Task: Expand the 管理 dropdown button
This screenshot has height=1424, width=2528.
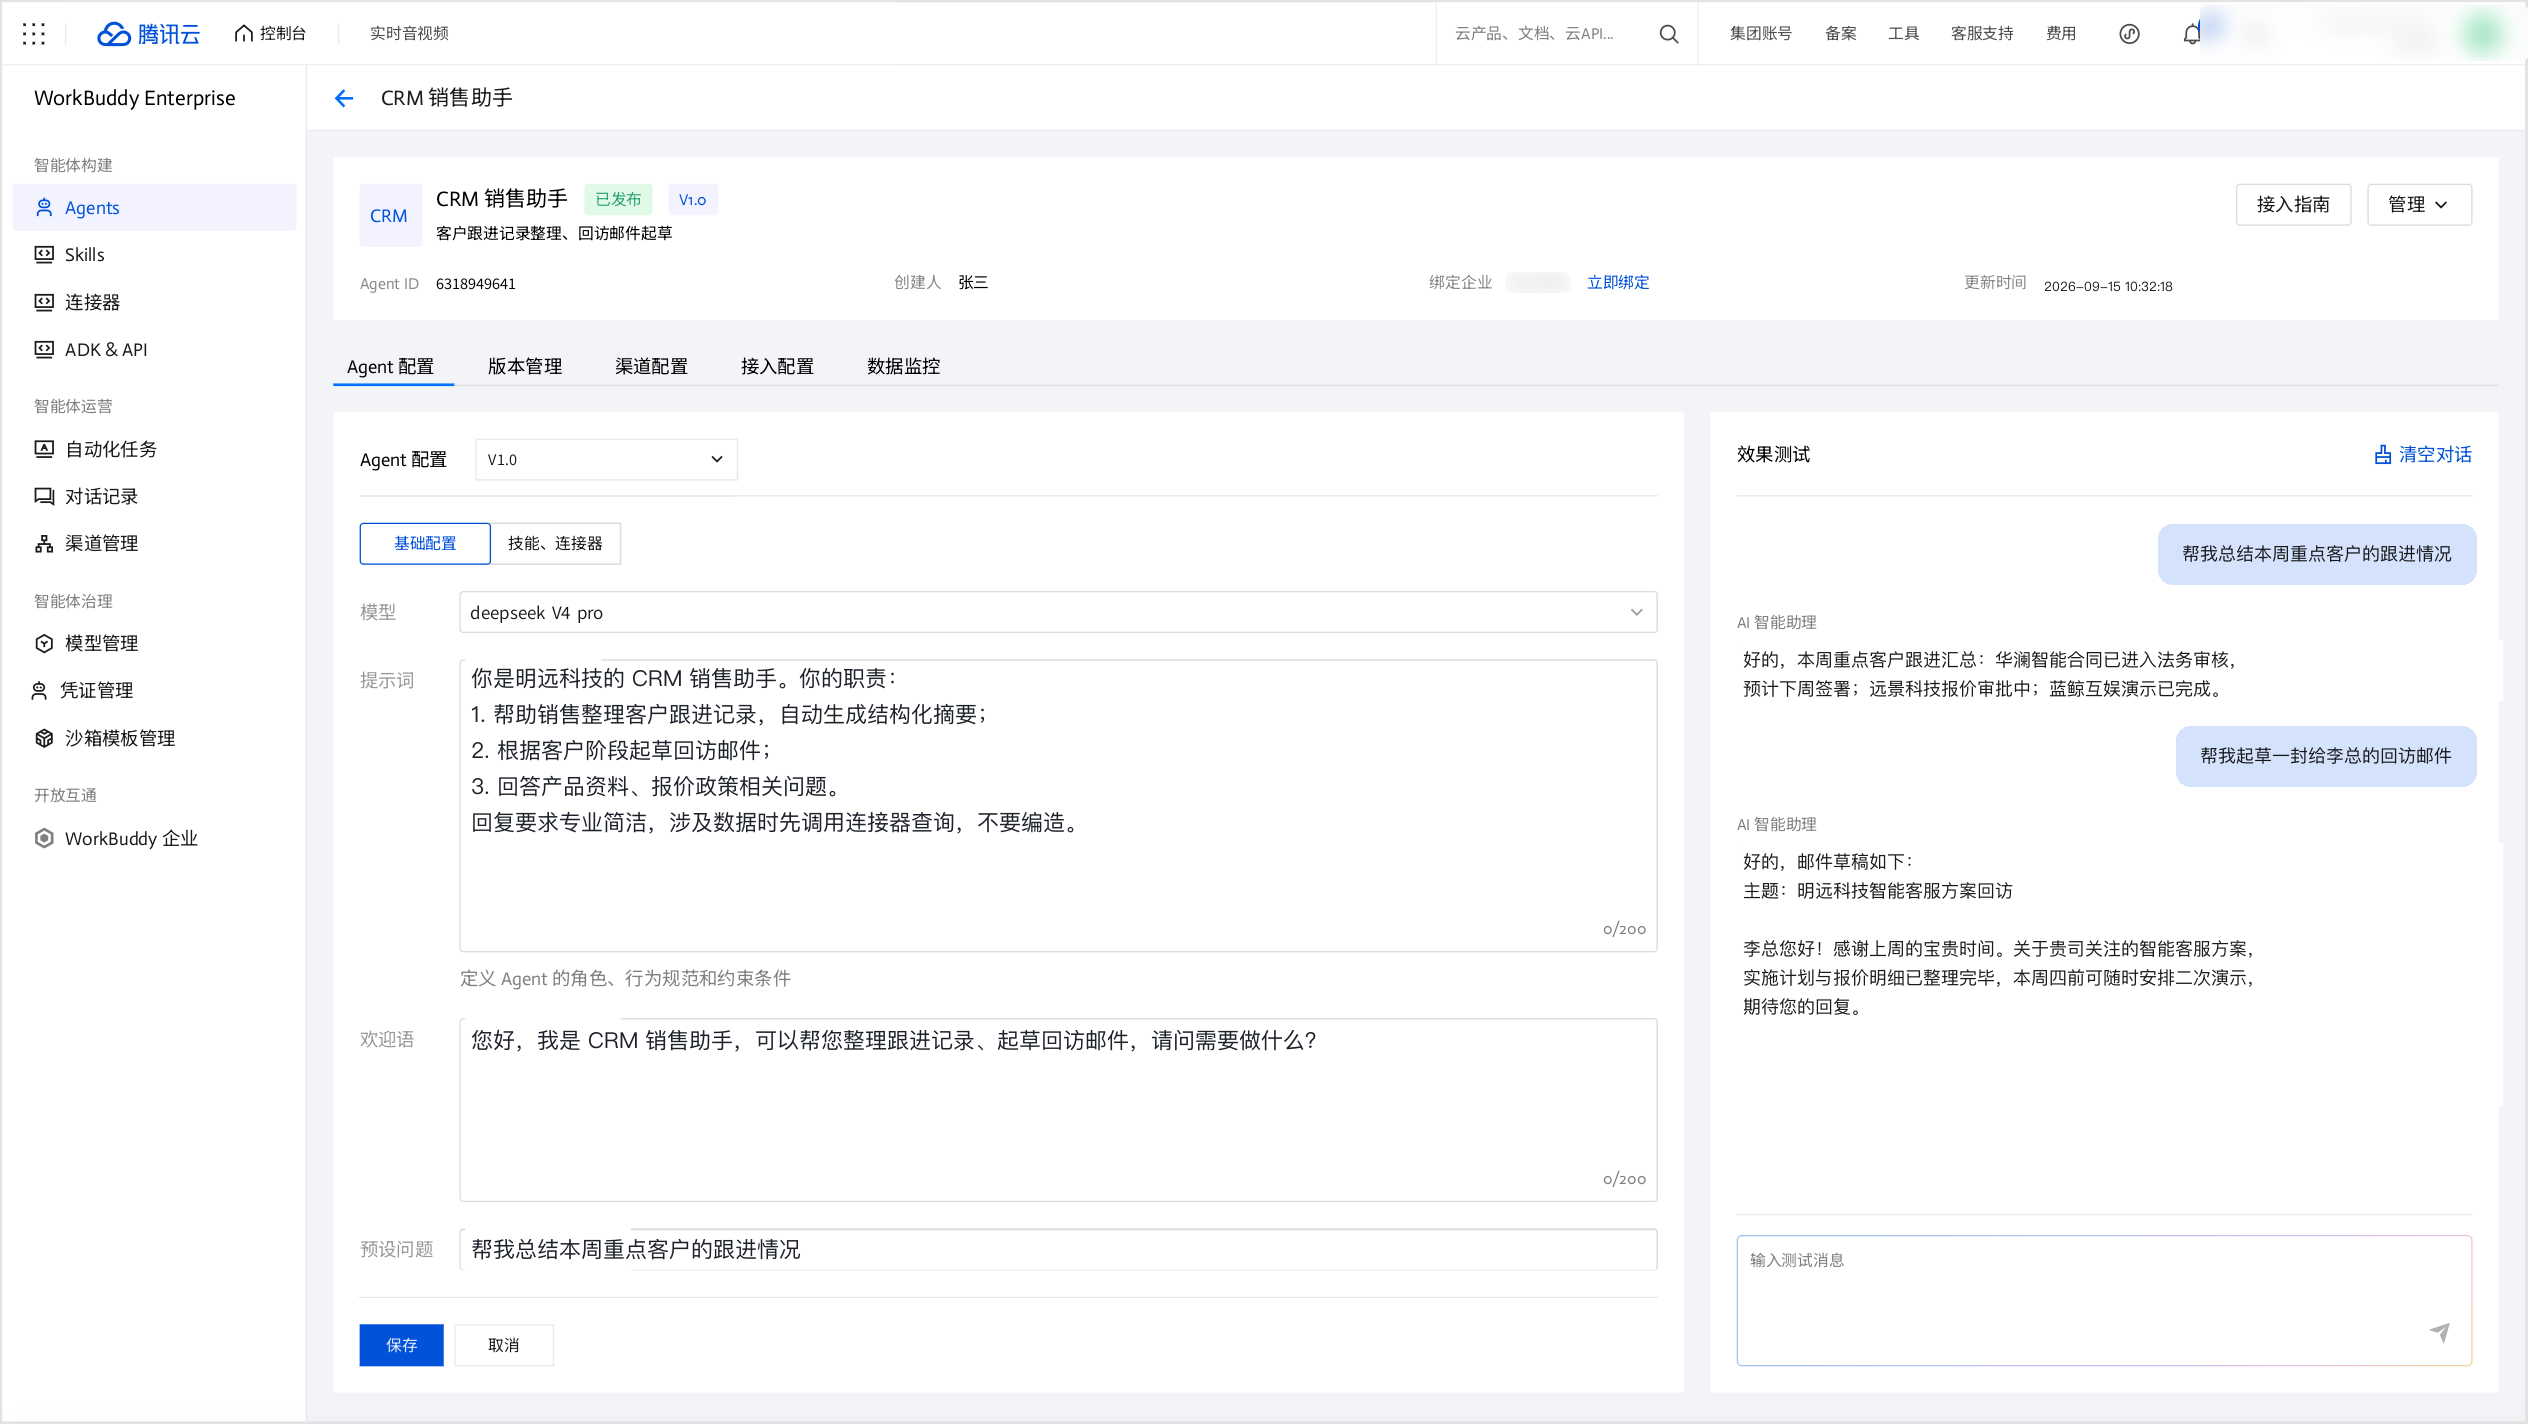Action: (x=2419, y=204)
